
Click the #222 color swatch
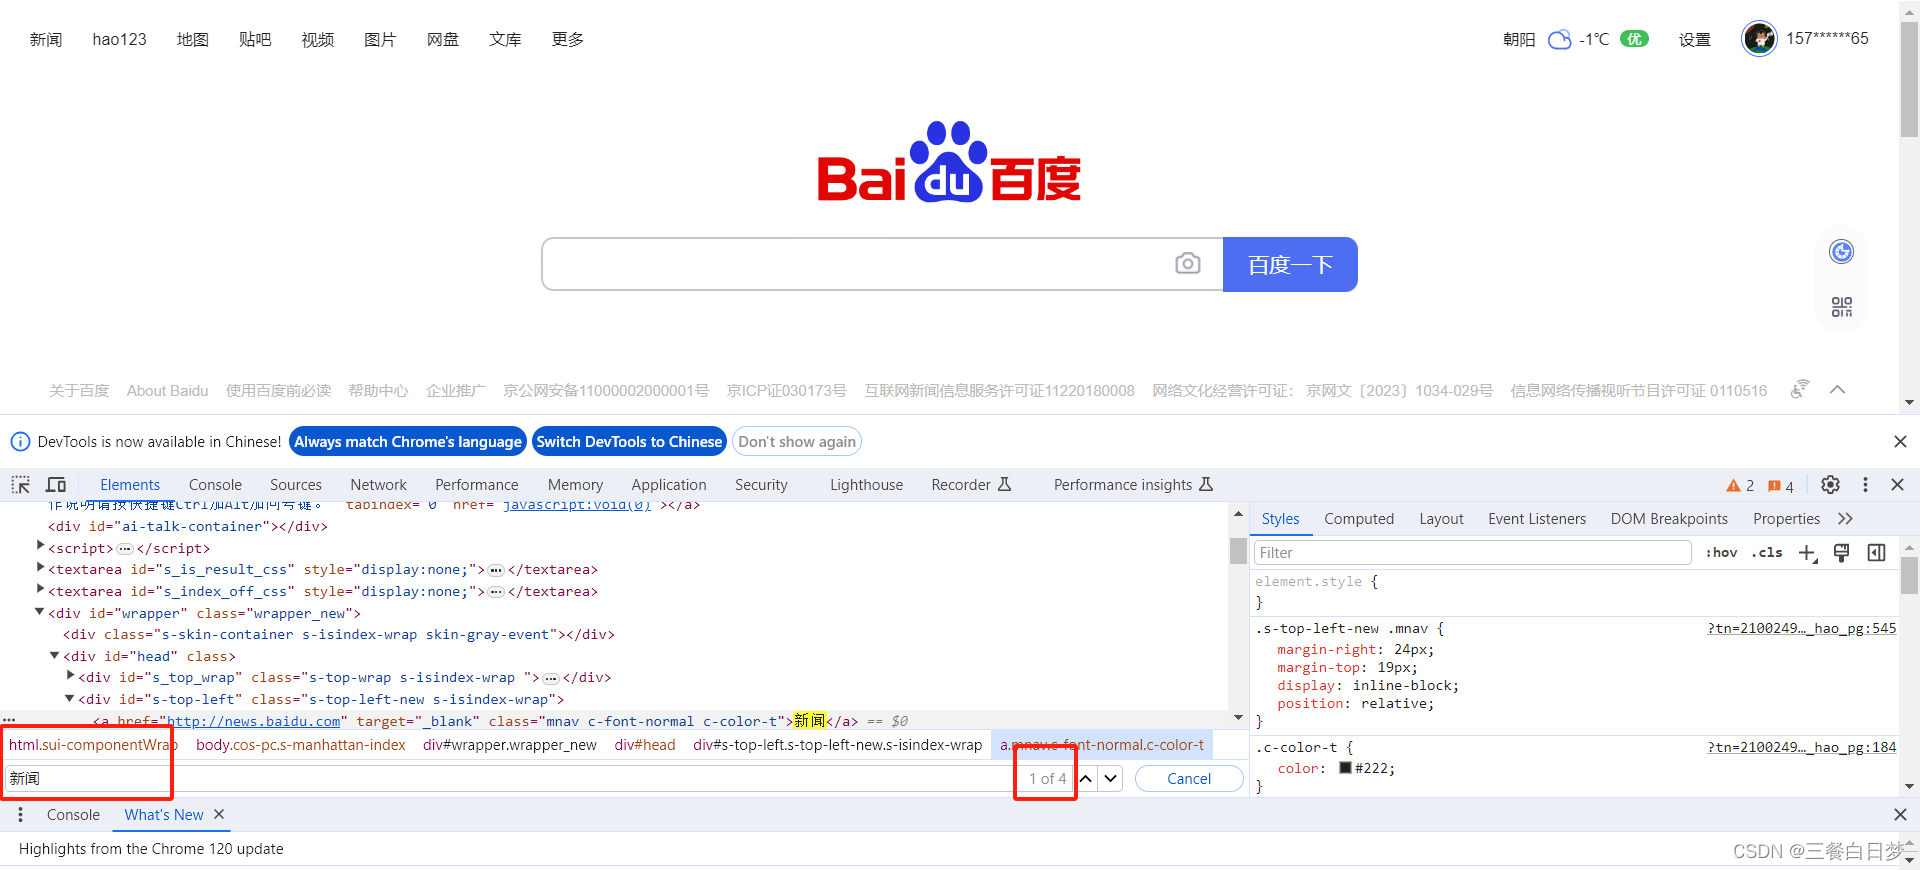click(1345, 768)
